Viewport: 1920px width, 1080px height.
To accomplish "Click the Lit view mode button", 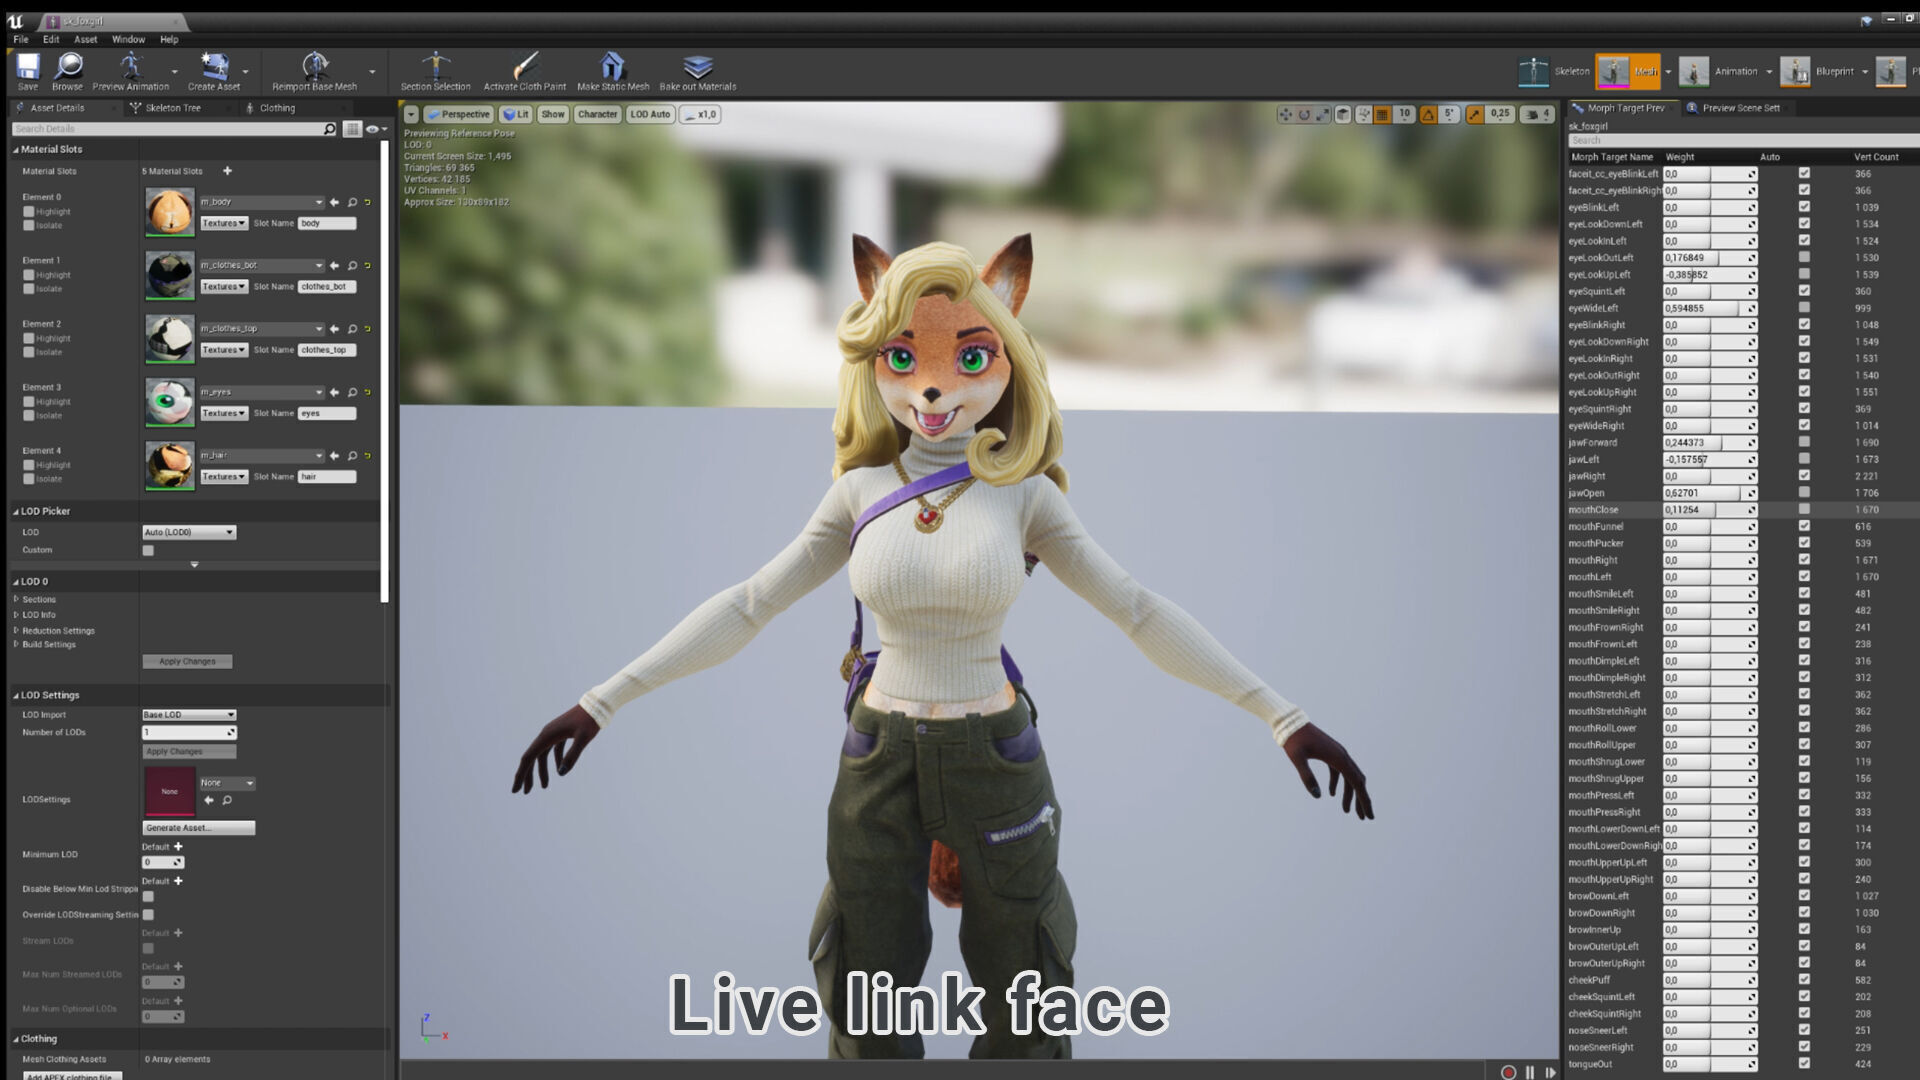I will pyautogui.click(x=516, y=114).
